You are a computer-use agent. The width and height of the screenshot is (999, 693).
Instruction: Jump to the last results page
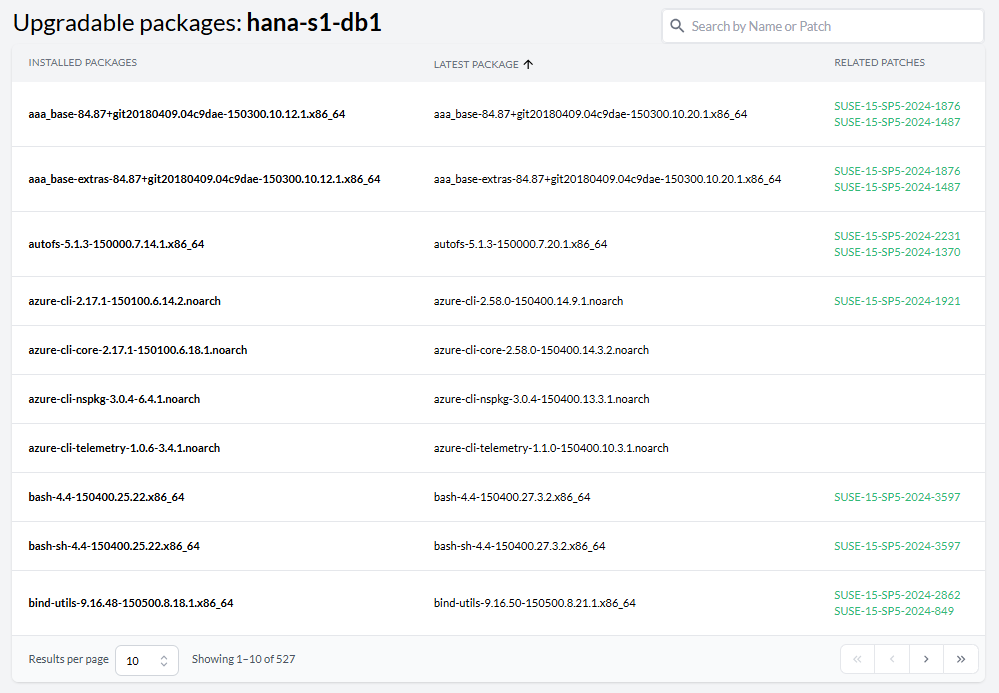[960, 659]
